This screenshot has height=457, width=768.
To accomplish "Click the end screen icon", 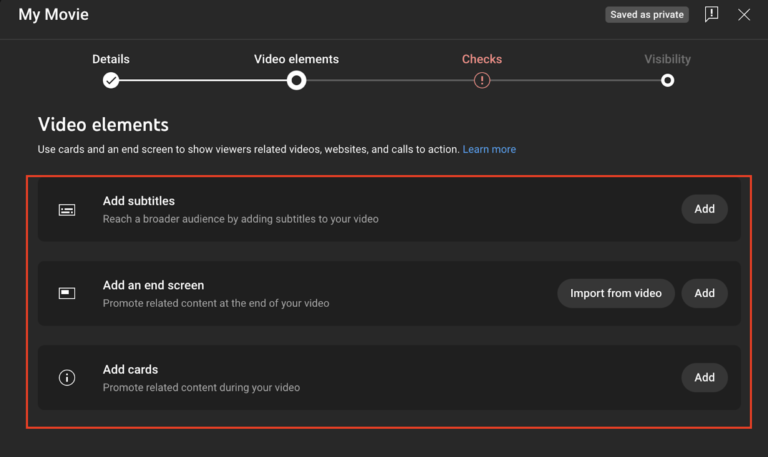I will [67, 293].
